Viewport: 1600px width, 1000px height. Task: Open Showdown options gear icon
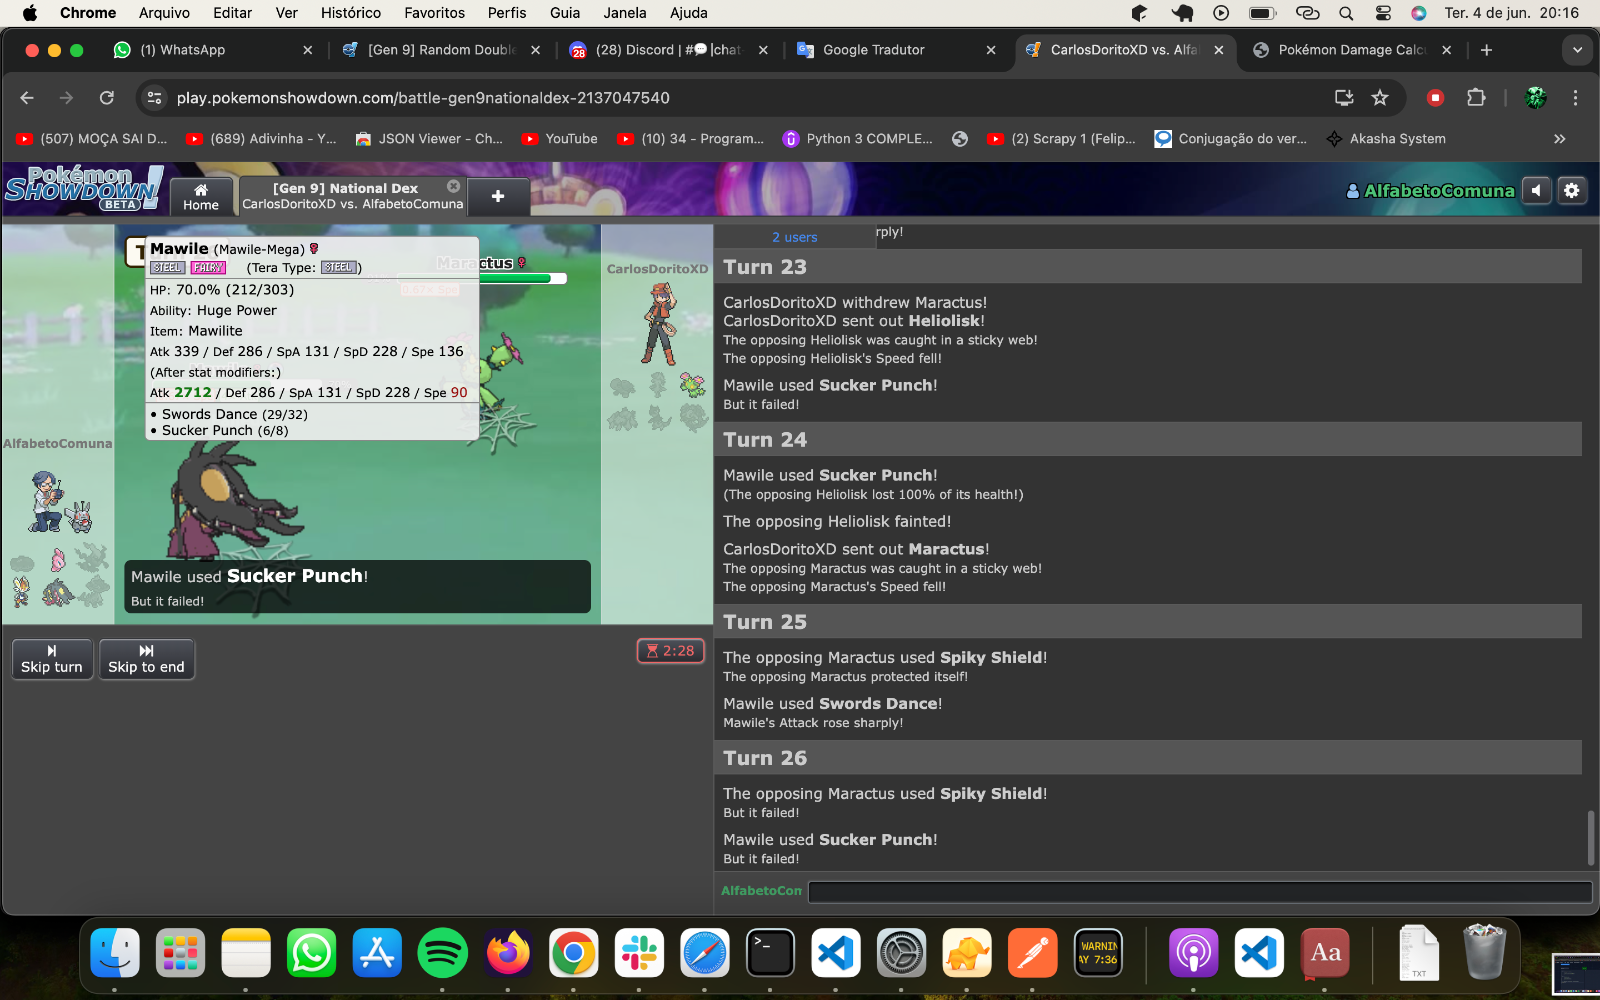pos(1572,190)
